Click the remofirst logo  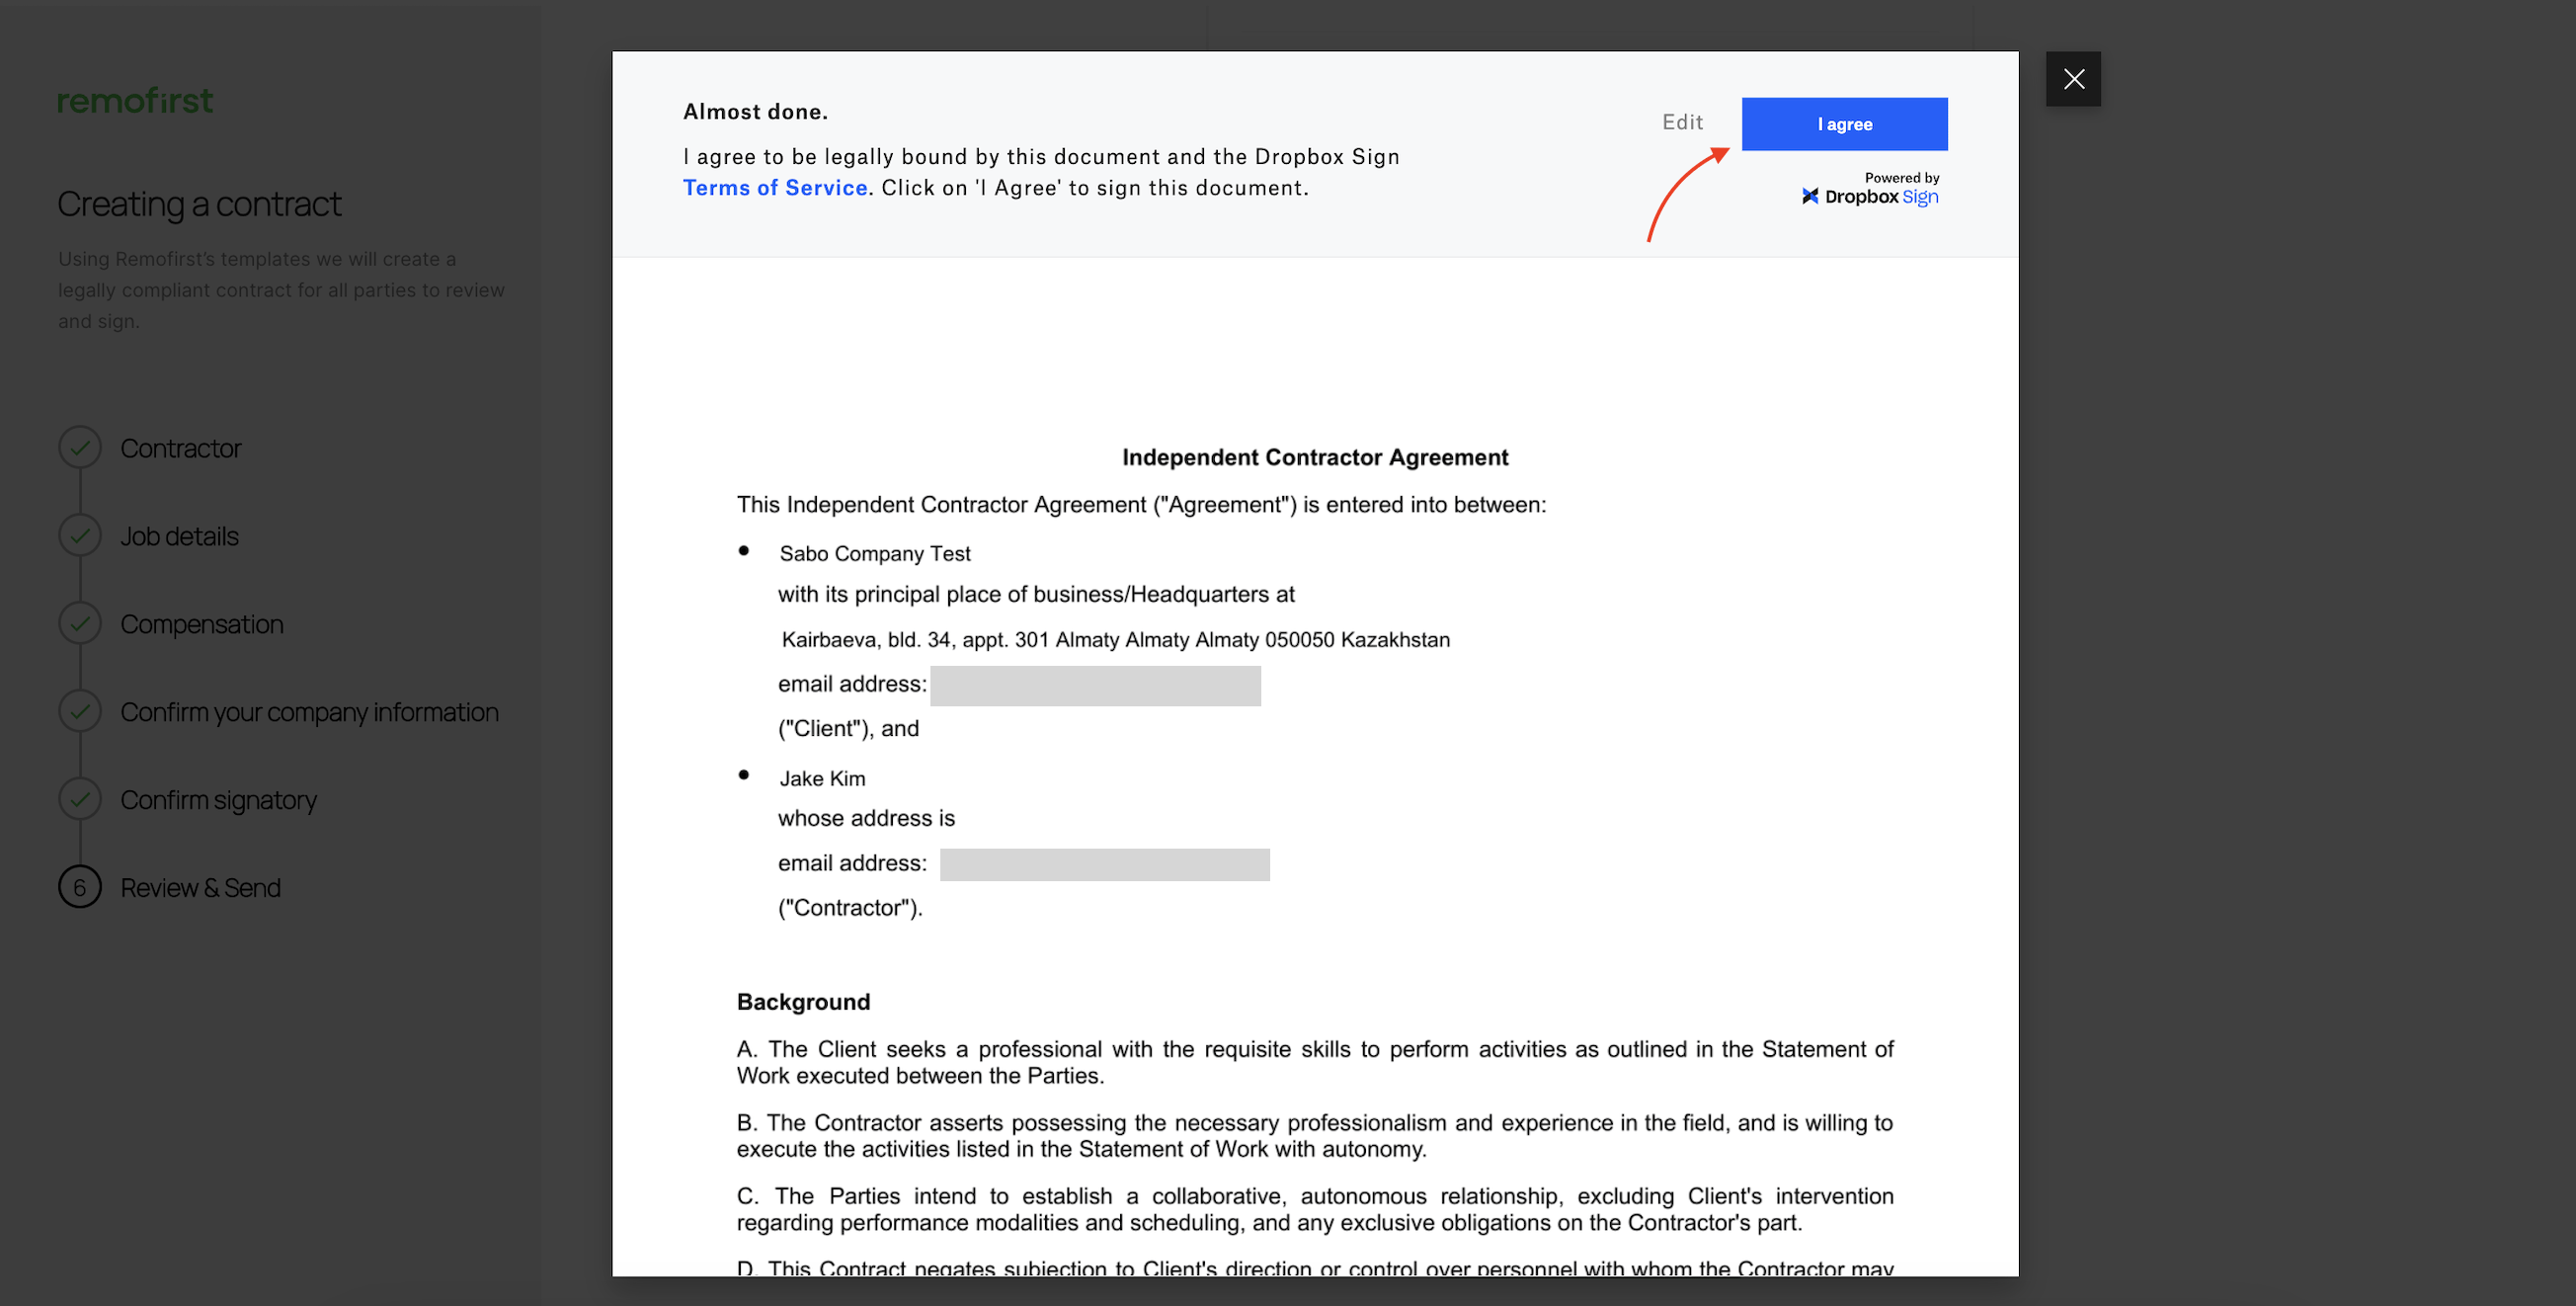(135, 100)
